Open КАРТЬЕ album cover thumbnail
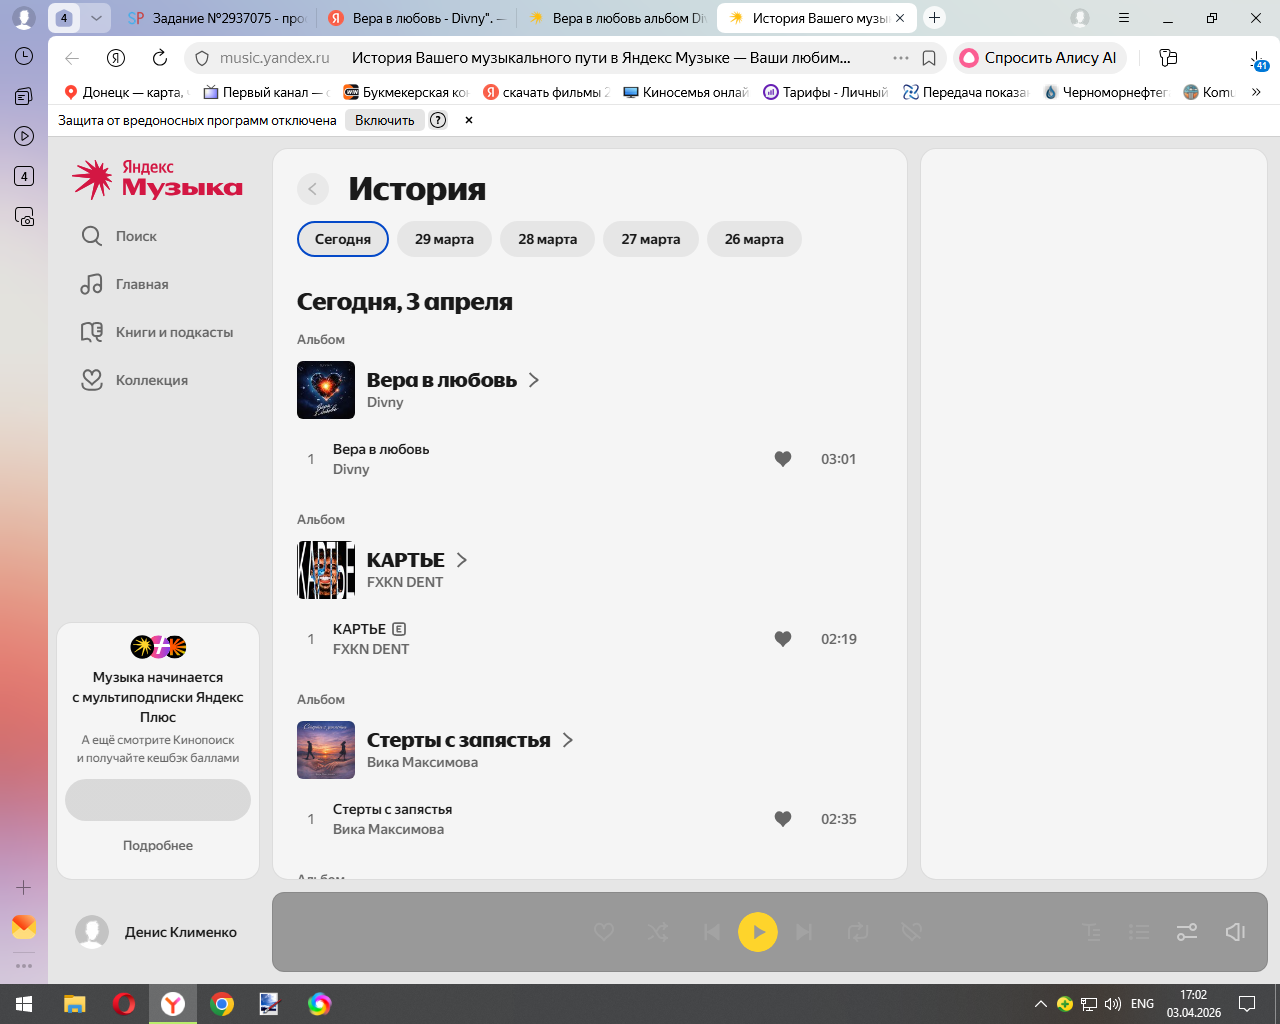Viewport: 1280px width, 1024px height. pos(326,570)
